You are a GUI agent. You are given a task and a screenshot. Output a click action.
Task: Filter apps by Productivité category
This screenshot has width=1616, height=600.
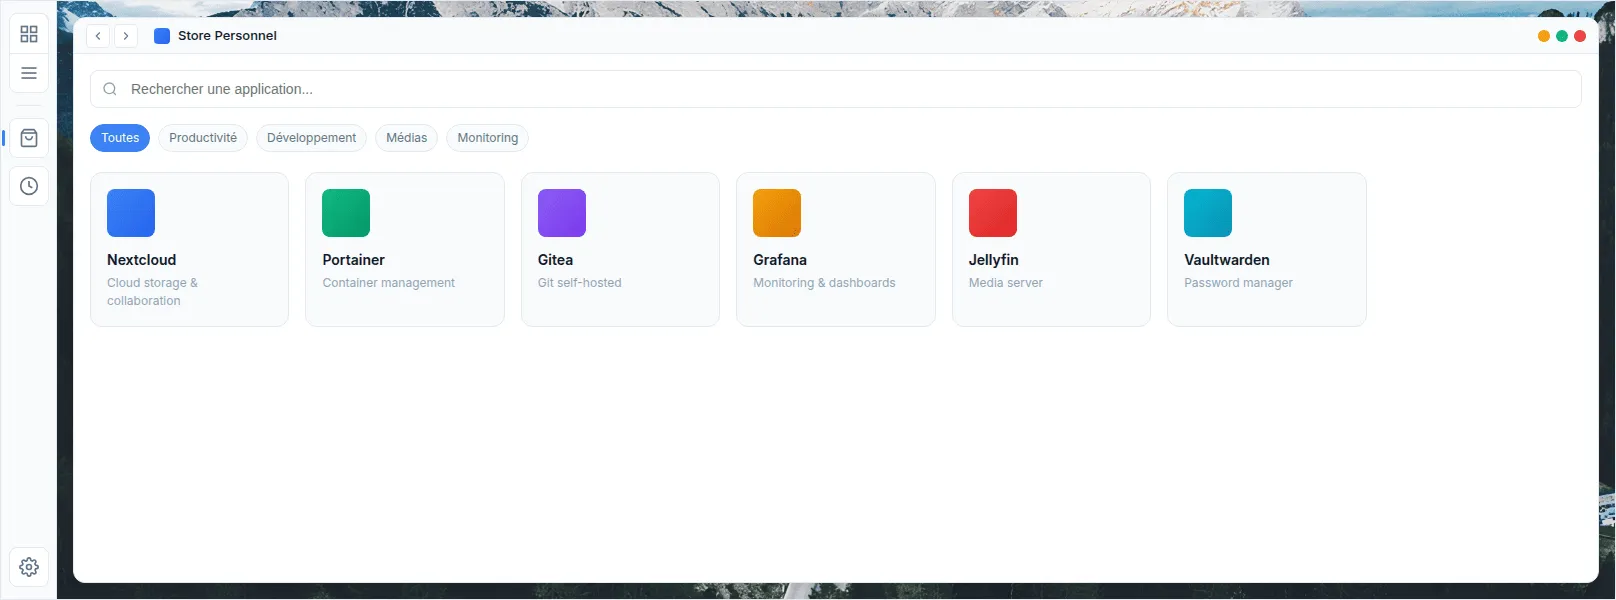[x=203, y=138]
